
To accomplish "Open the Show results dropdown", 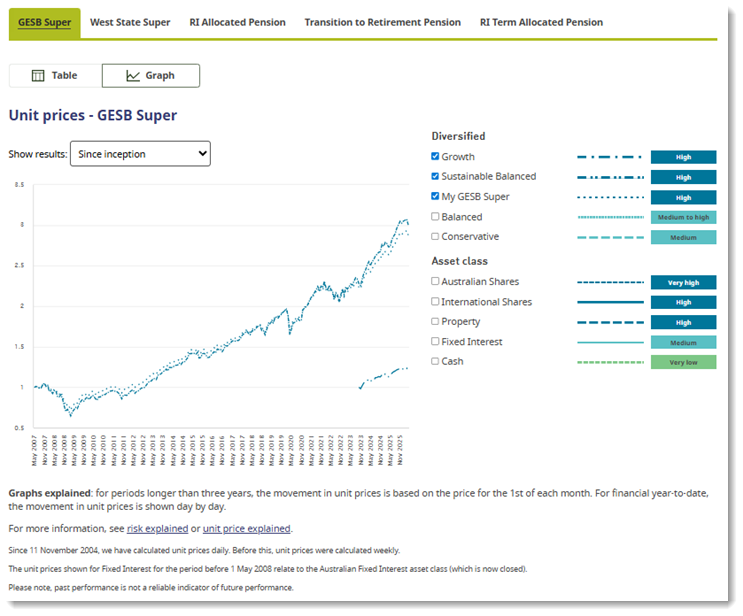I will 140,154.
